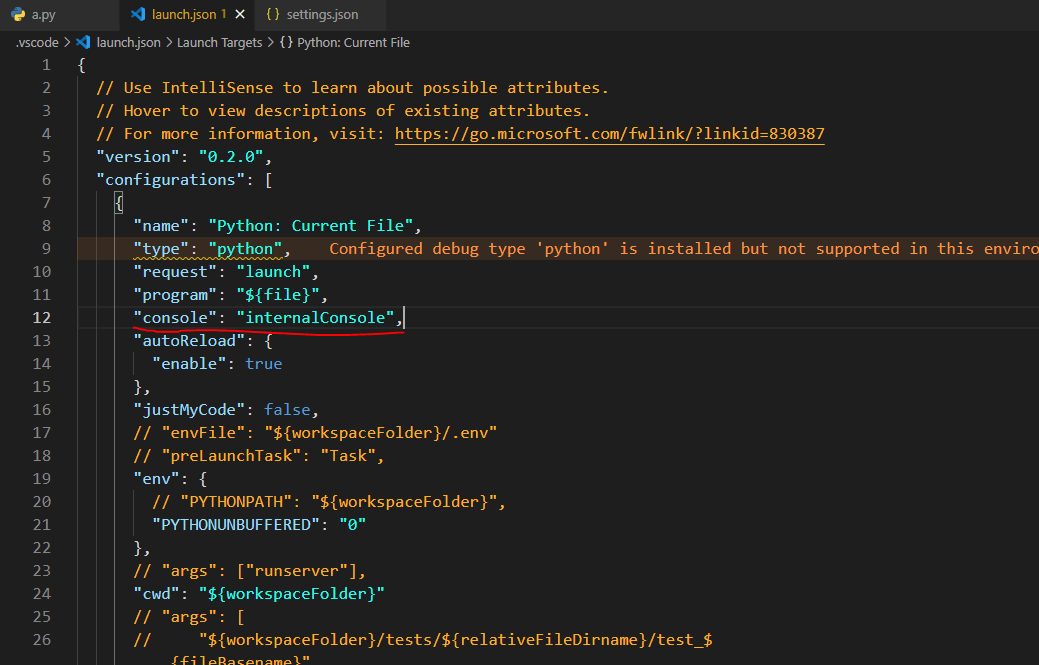Open the go.microsoft.com fwlink URL

(x=610, y=134)
